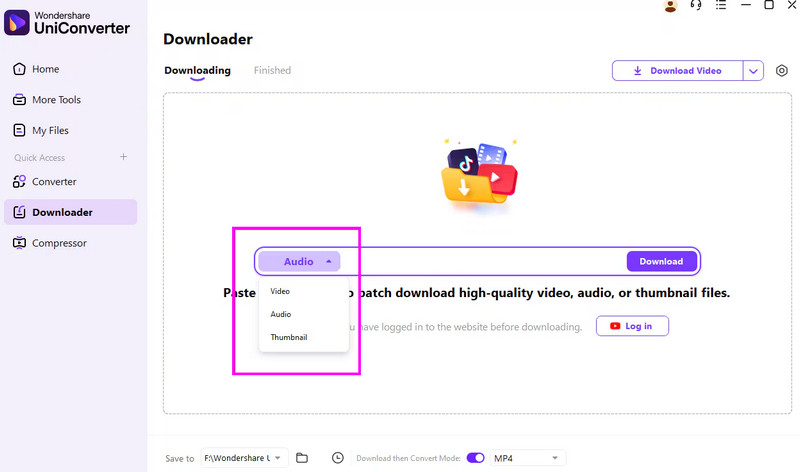Choose Audio from the type menu
This screenshot has height=472, width=800.
click(x=281, y=314)
